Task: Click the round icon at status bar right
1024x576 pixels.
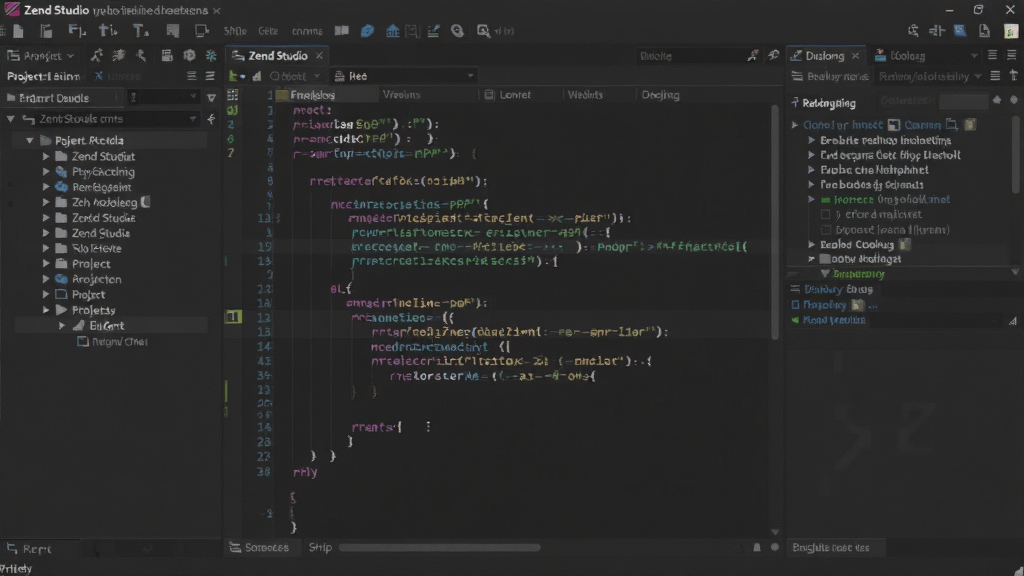Action: 775,547
